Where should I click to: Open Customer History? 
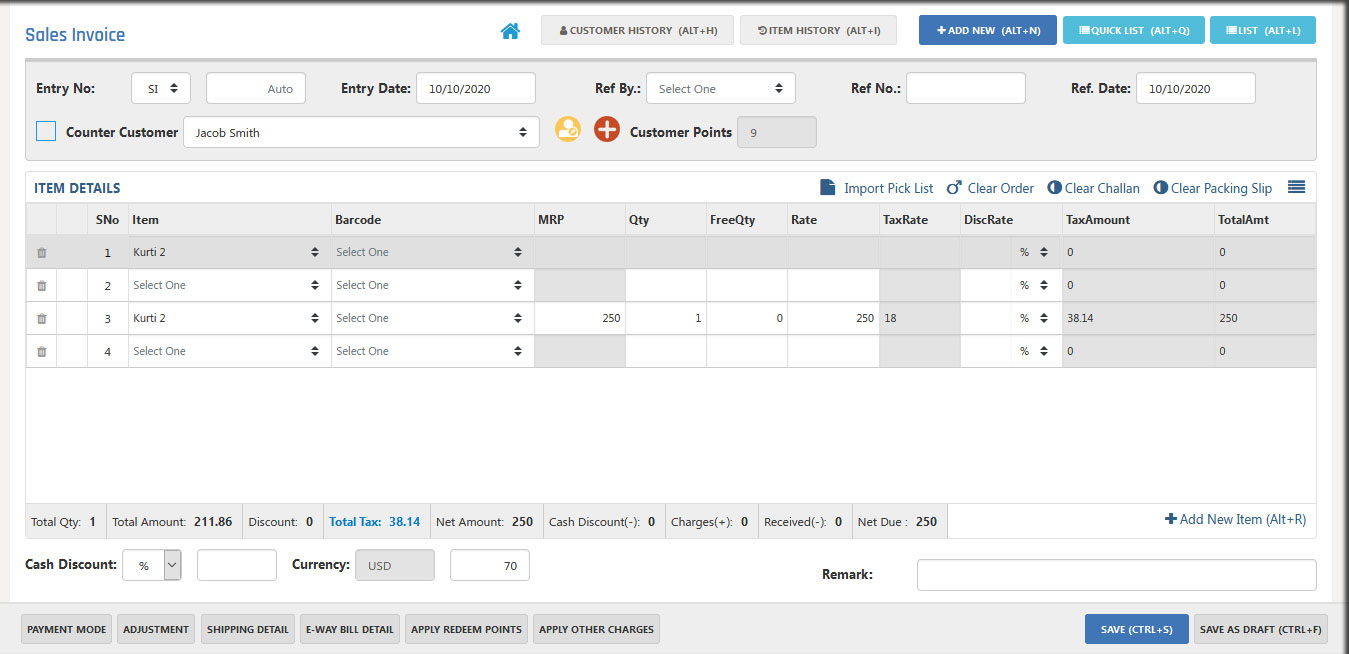pos(637,30)
